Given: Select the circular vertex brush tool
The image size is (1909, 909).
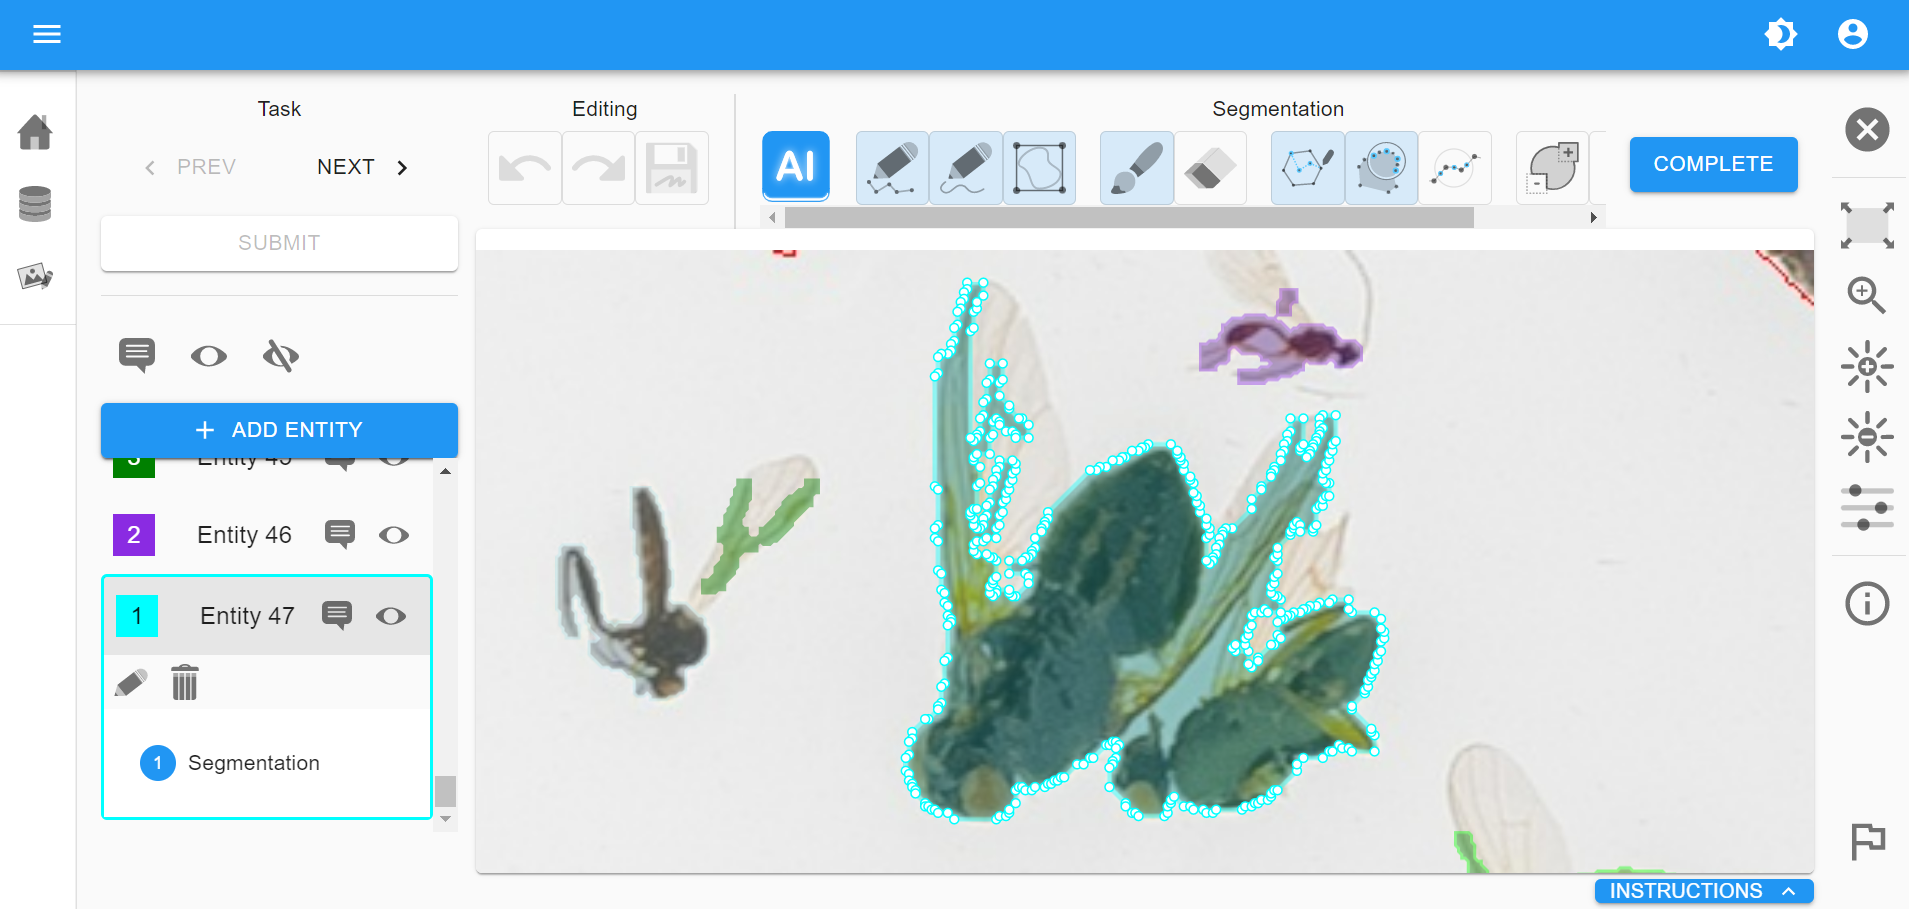Looking at the screenshot, I should 1381,168.
